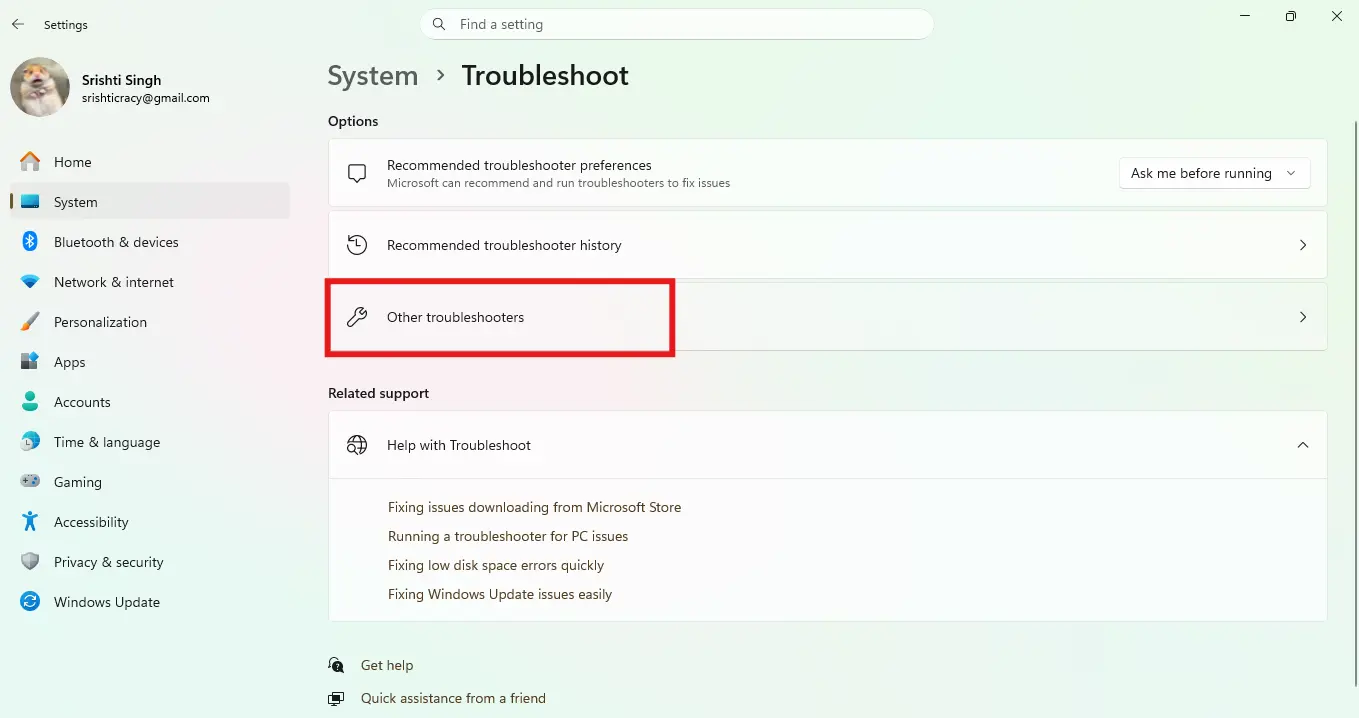This screenshot has width=1359, height=718.
Task: Select Time & language in the sidebar
Action: 107,441
